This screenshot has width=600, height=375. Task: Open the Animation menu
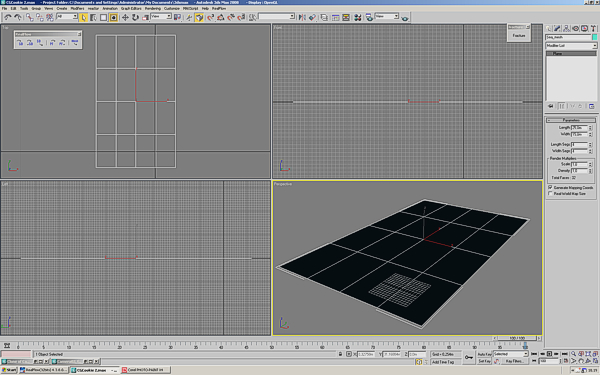110,8
